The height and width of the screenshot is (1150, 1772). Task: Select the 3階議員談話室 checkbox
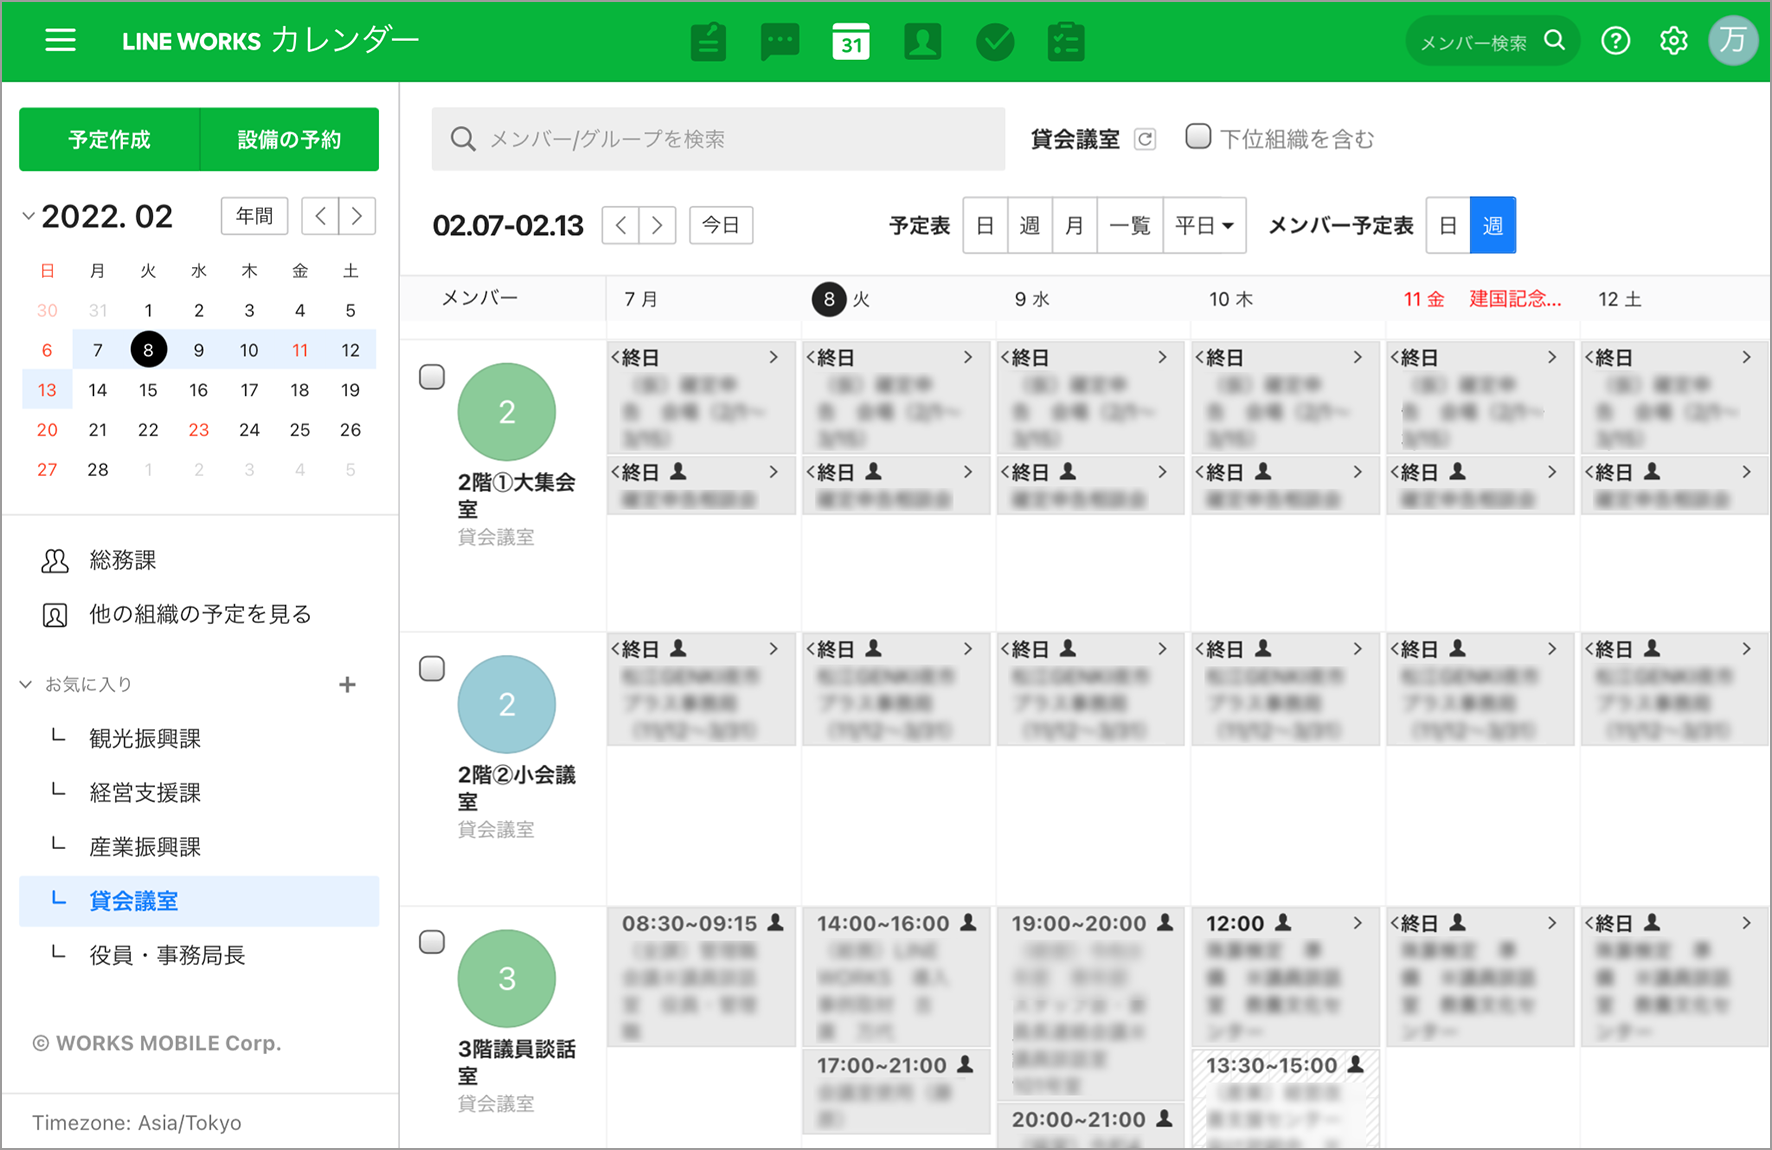point(432,942)
